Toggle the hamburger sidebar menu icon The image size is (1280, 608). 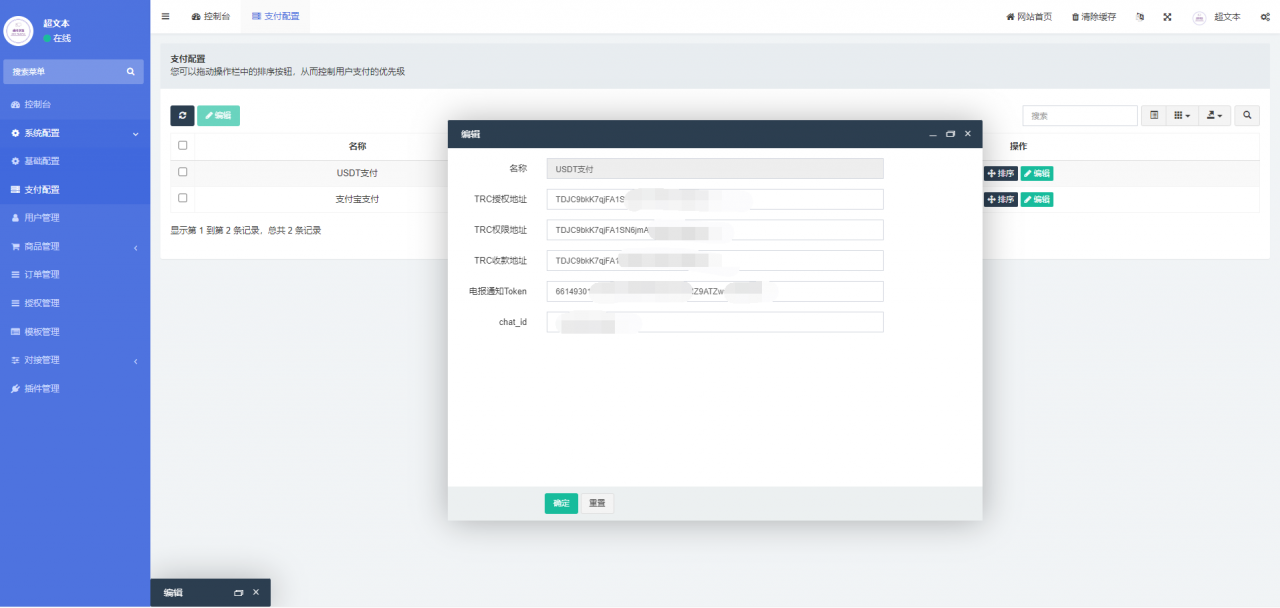(165, 16)
